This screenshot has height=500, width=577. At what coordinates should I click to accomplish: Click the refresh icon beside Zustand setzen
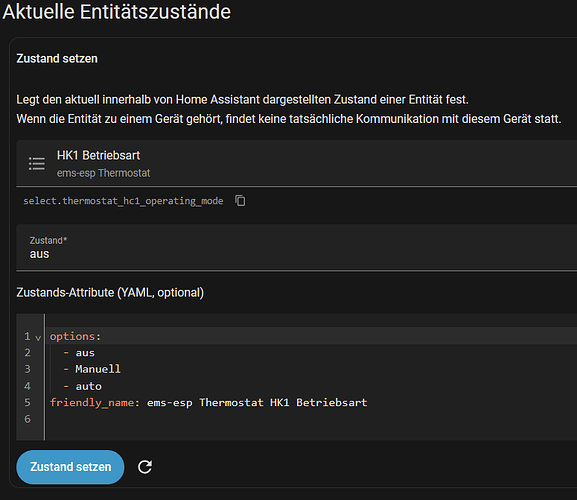click(145, 467)
